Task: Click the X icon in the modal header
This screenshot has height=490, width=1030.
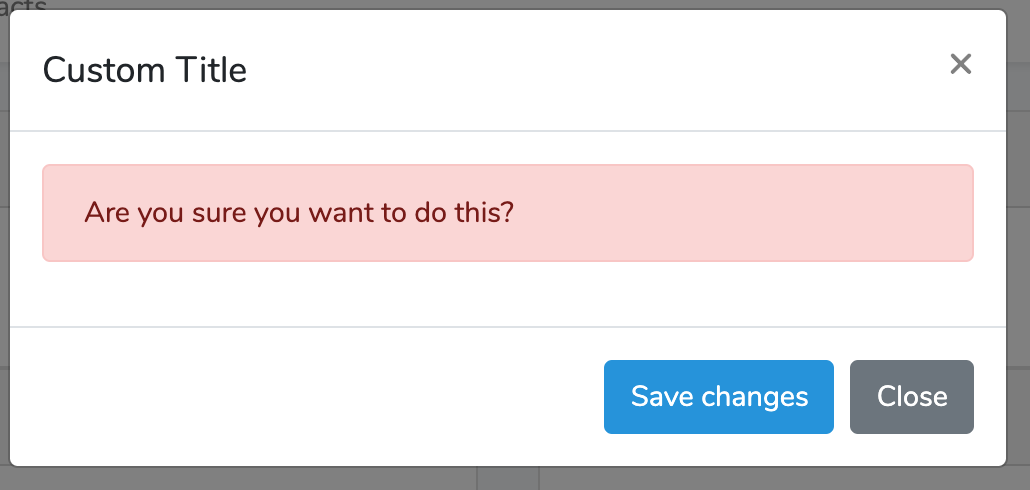Action: 960,65
